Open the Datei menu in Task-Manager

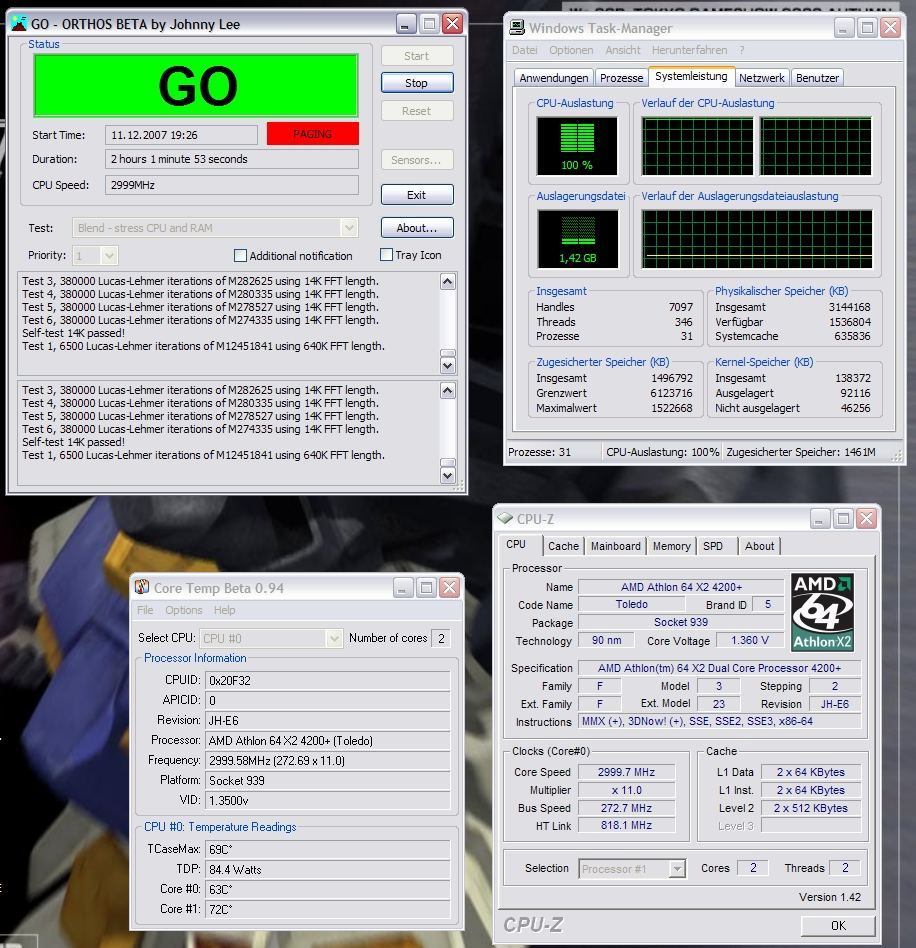[524, 50]
